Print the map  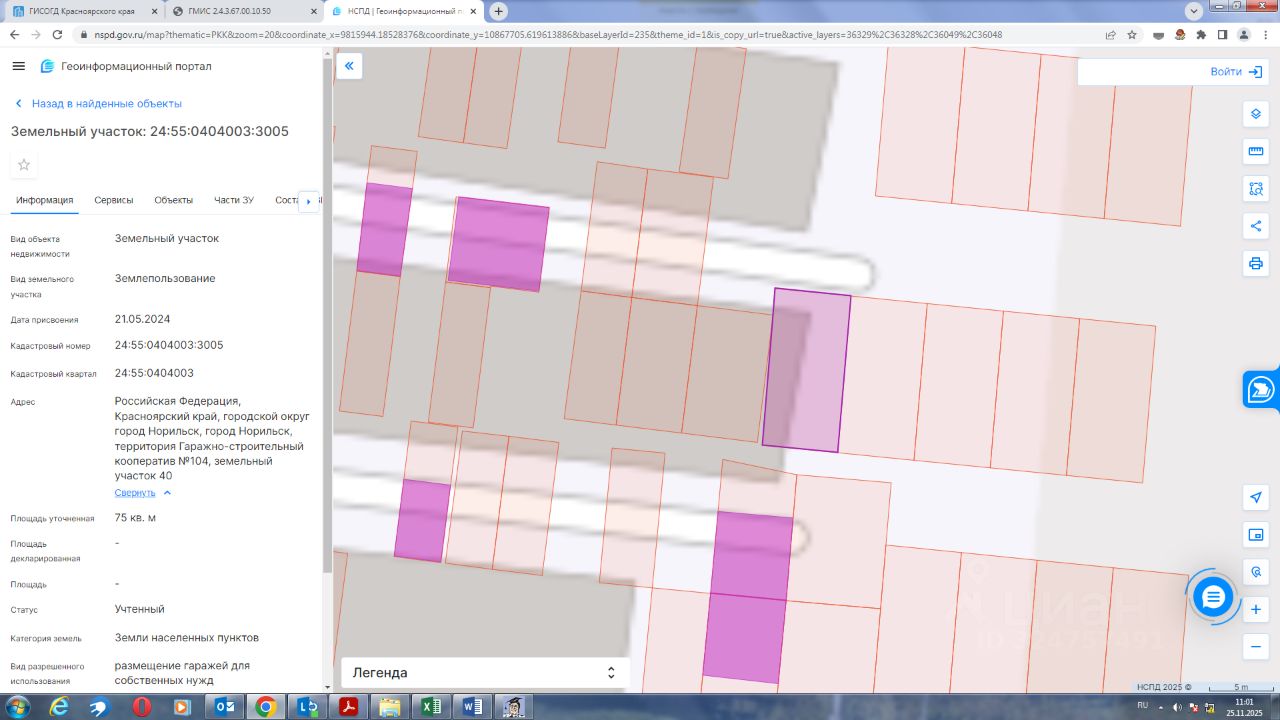point(1256,263)
